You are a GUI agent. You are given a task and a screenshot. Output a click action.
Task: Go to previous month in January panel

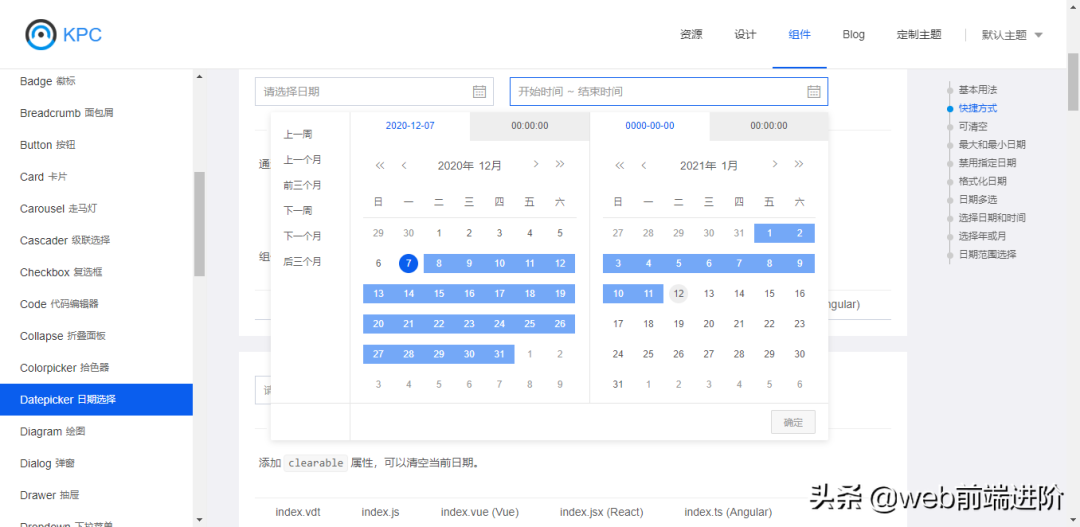coord(644,165)
